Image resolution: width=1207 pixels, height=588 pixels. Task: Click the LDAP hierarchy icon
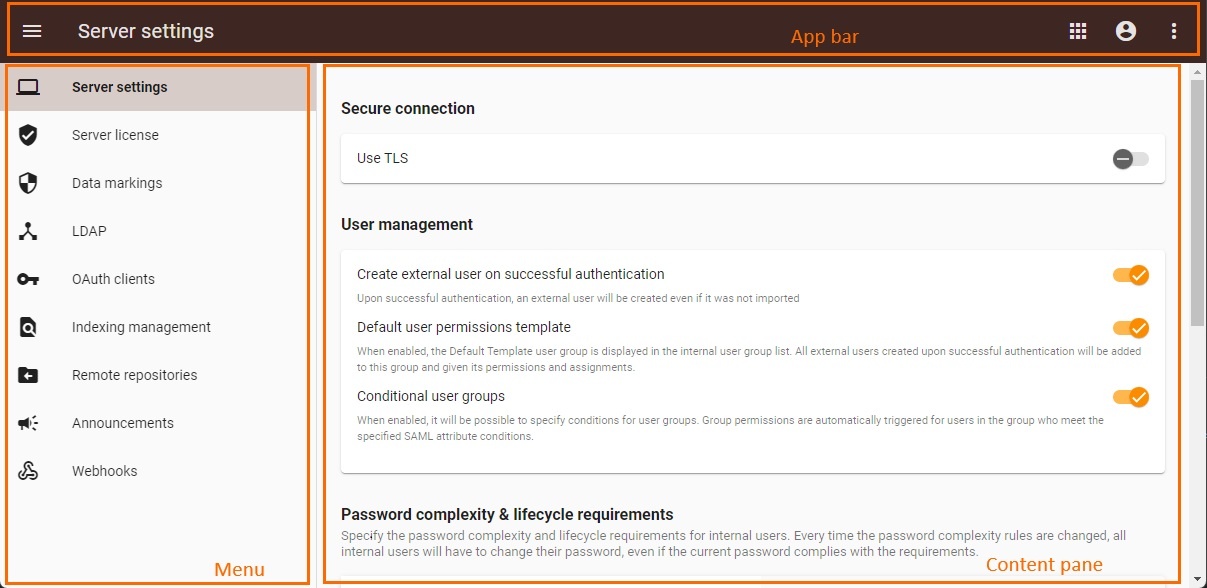[28, 231]
